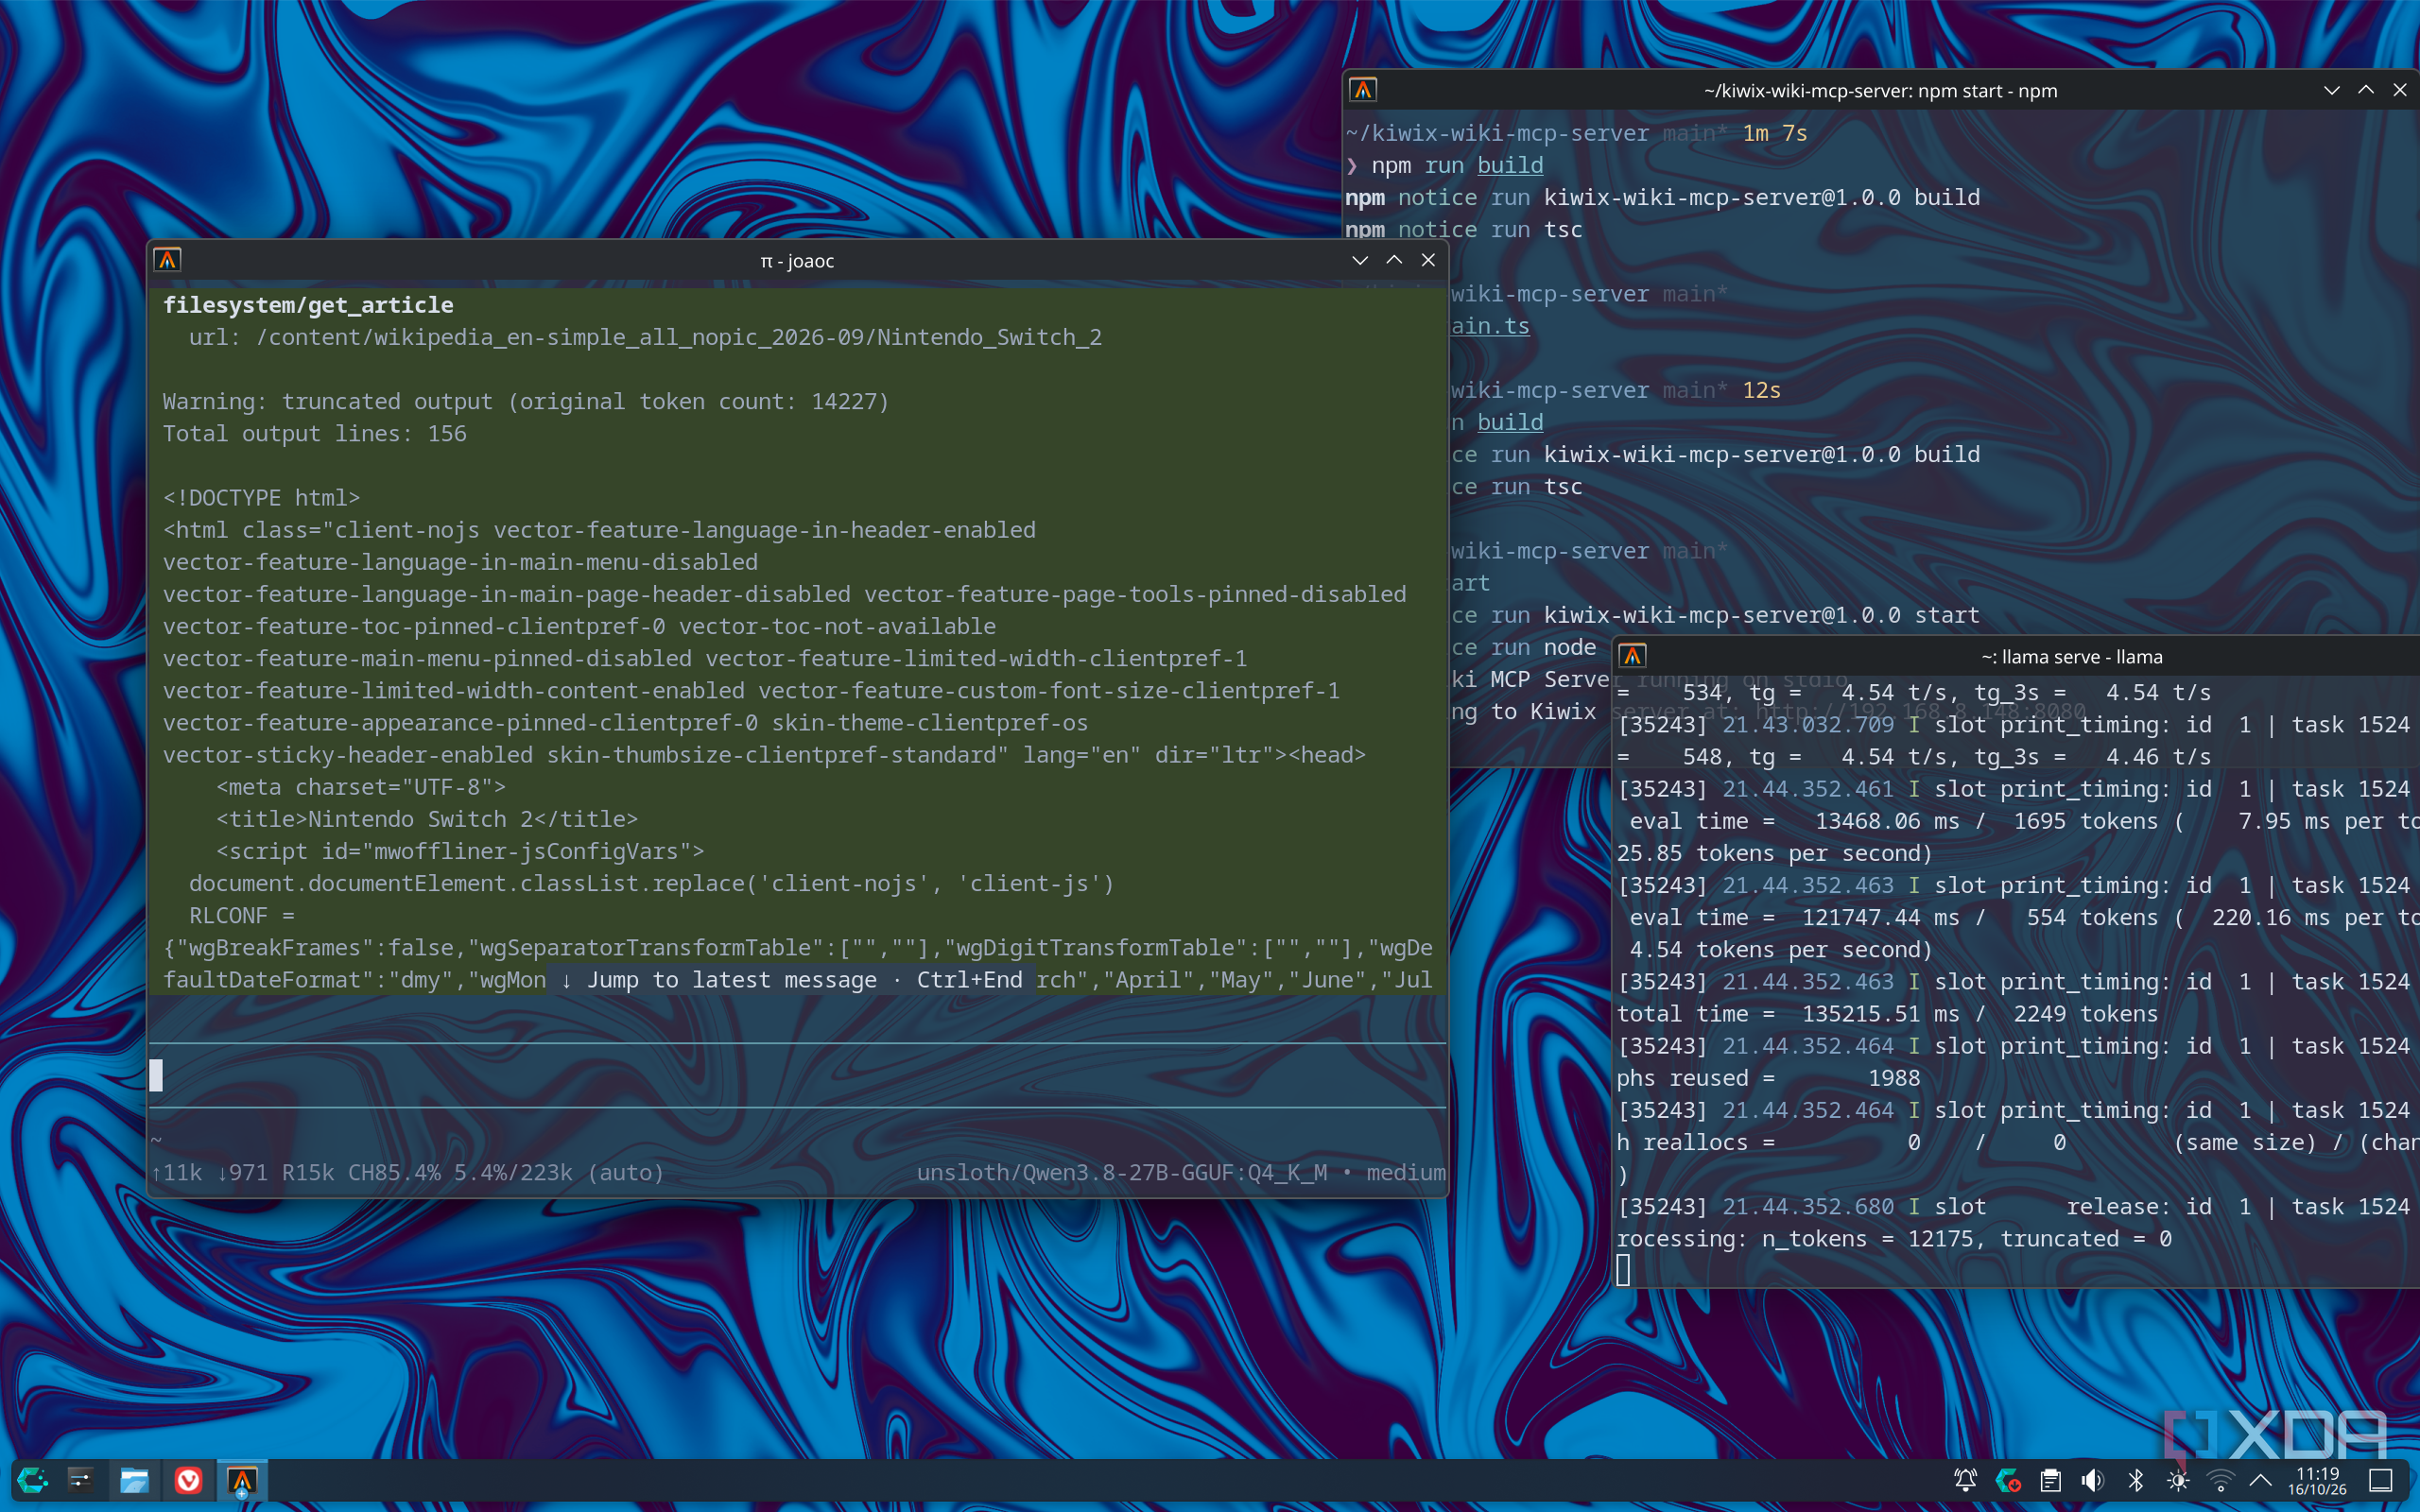Screen dimensions: 2420x1512
Task: Click the 'Total output lines: 156' text
Action: pyautogui.click(x=315, y=434)
